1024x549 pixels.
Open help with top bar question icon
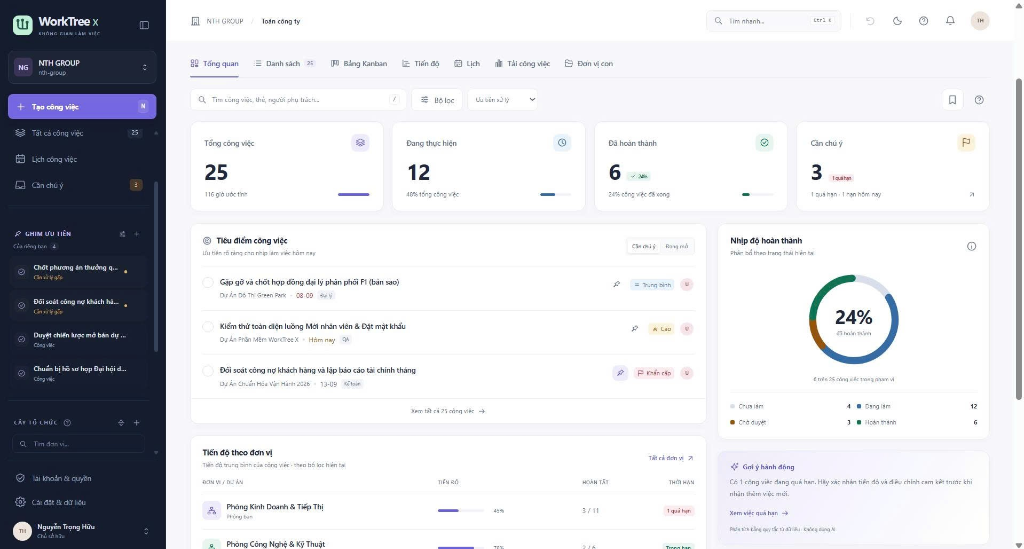click(x=923, y=21)
